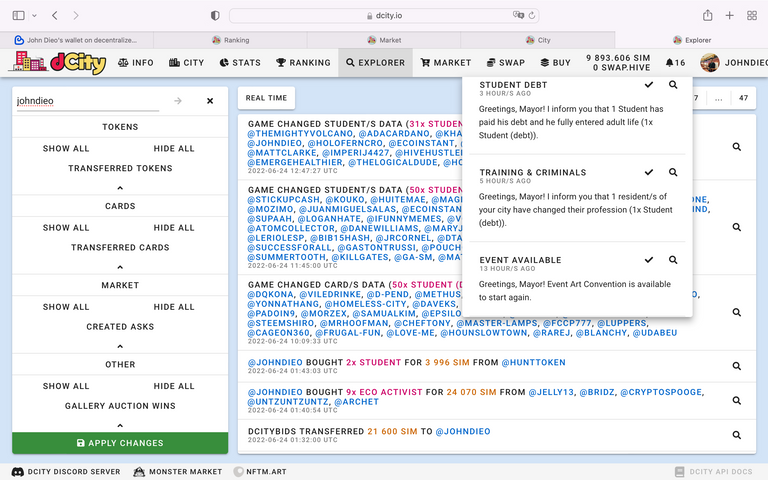Click SHOW ALL under MARKET
Screen dimensions: 768x480
point(66,307)
